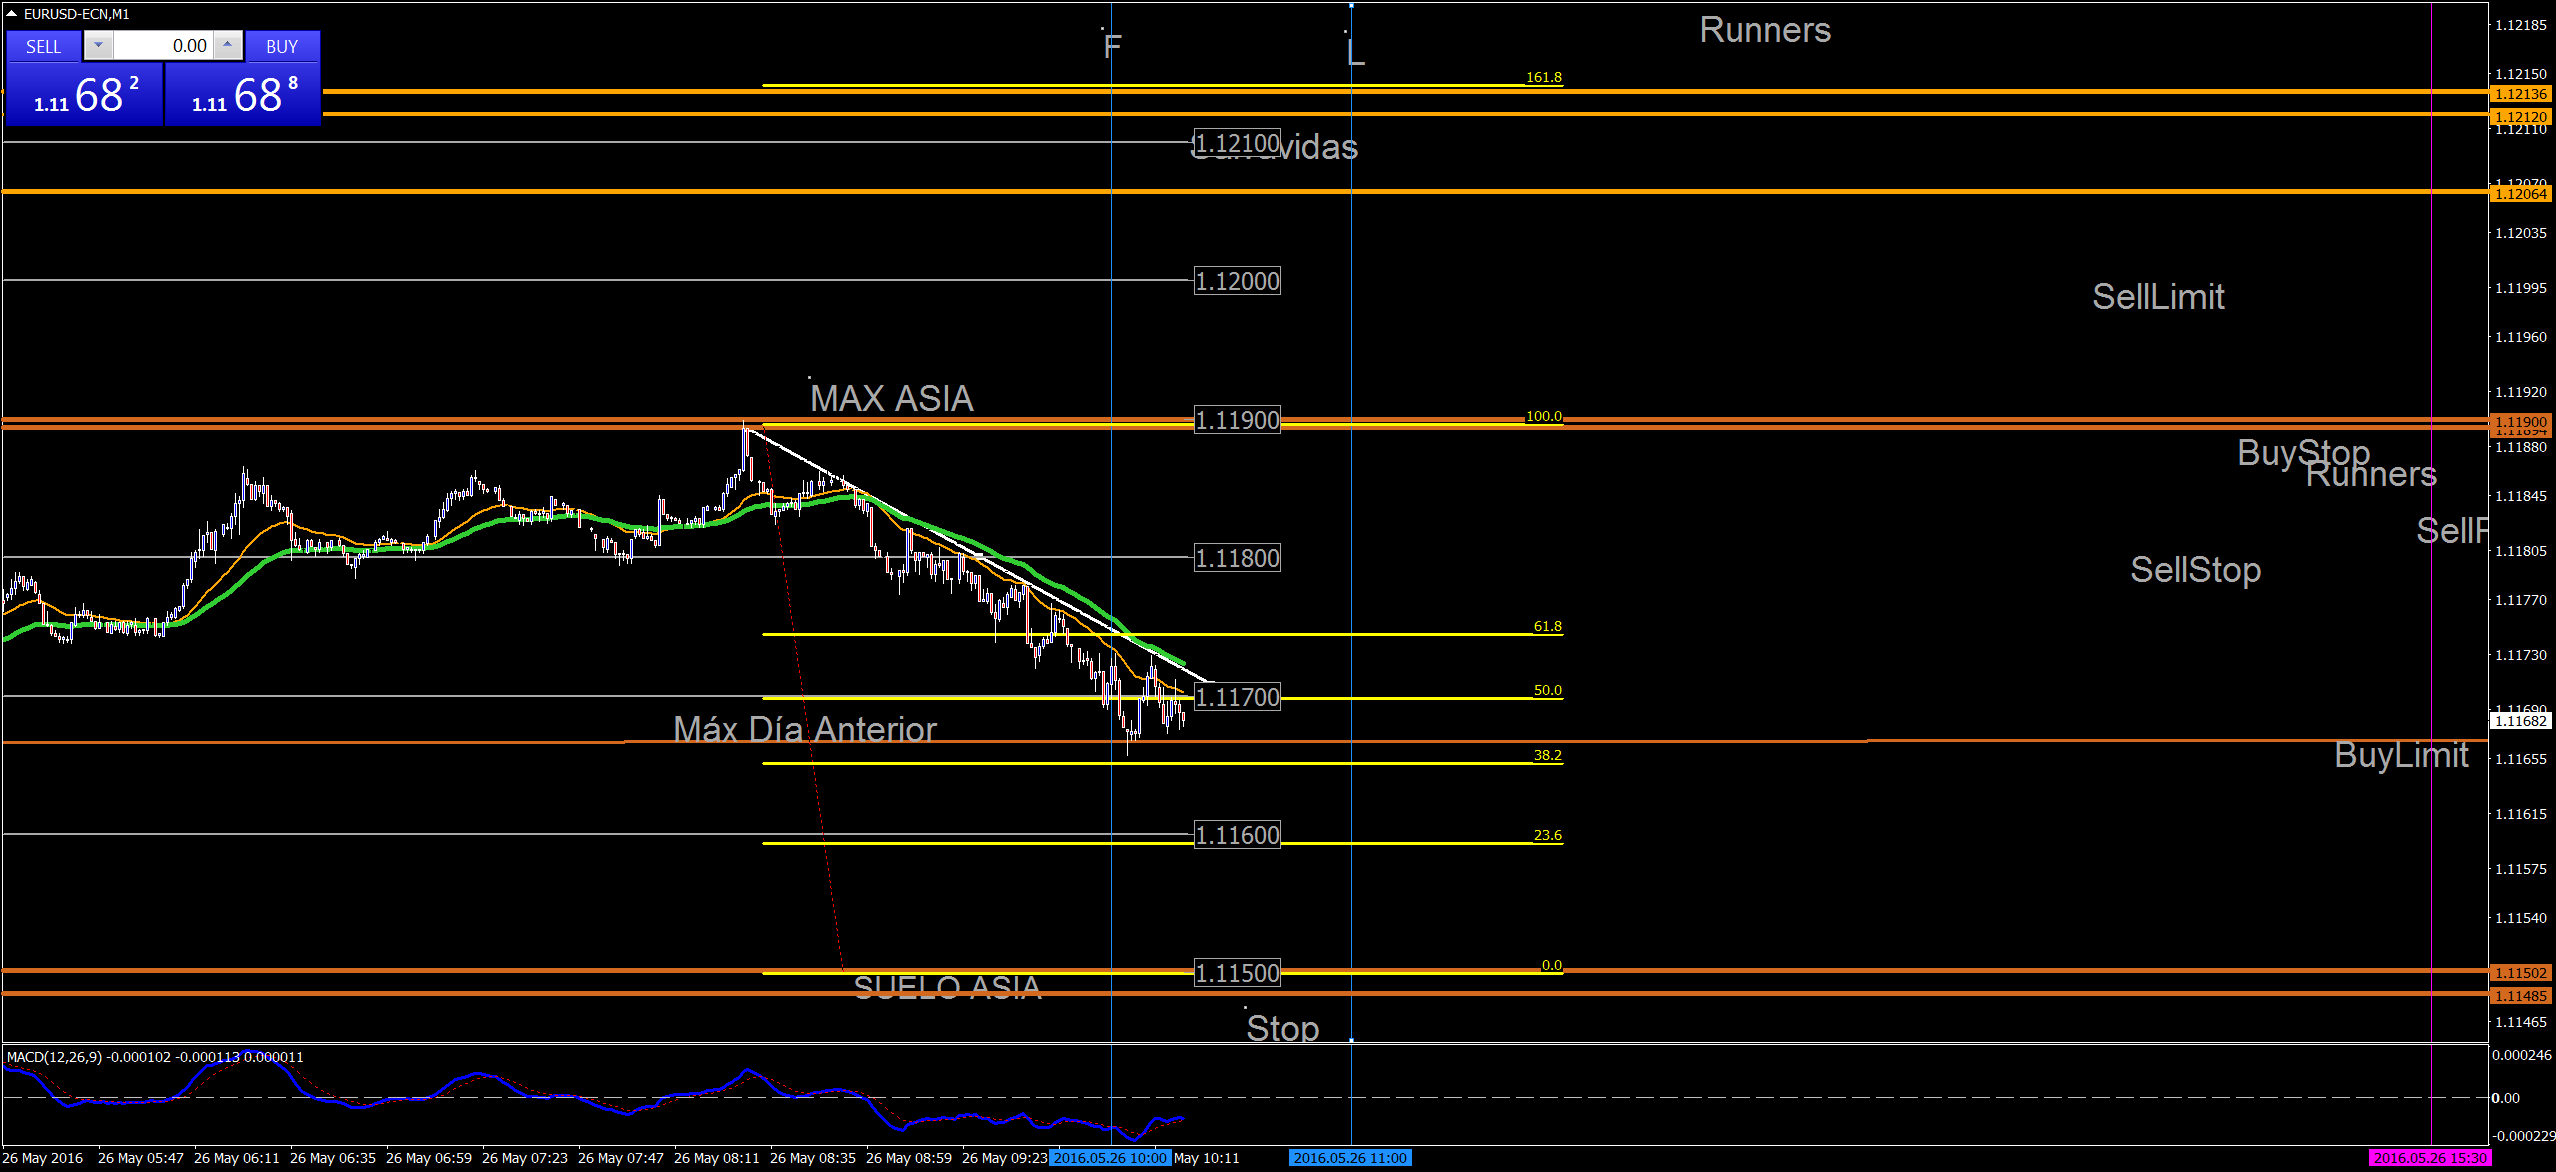Select the SellStop text object
The width and height of the screenshot is (2556, 1172).
[2195, 570]
